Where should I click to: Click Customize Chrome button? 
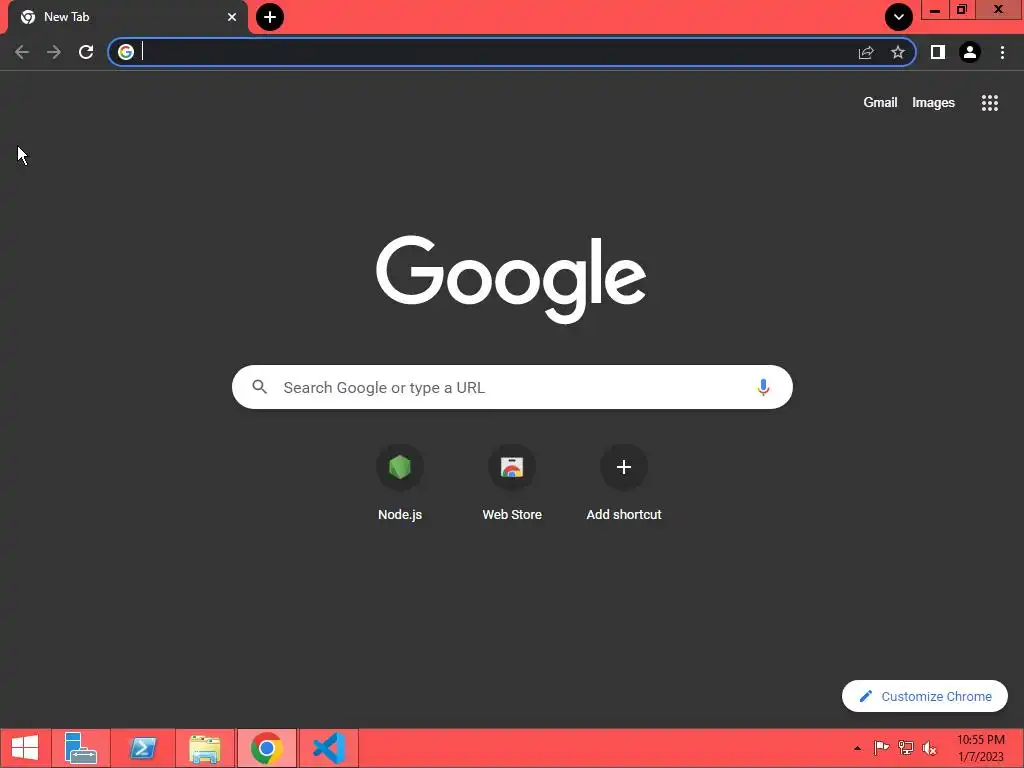point(925,696)
